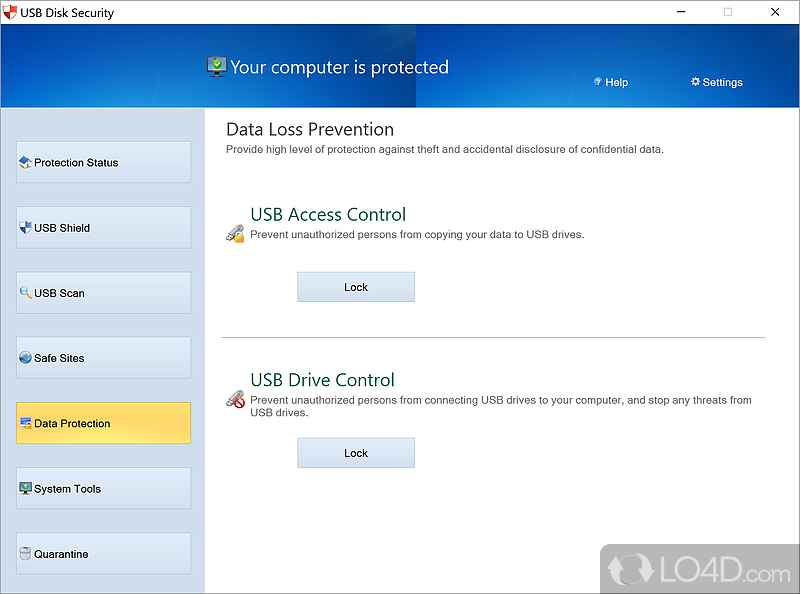Open the Safe Sites section
The width and height of the screenshot is (800, 594).
pyautogui.click(x=104, y=358)
